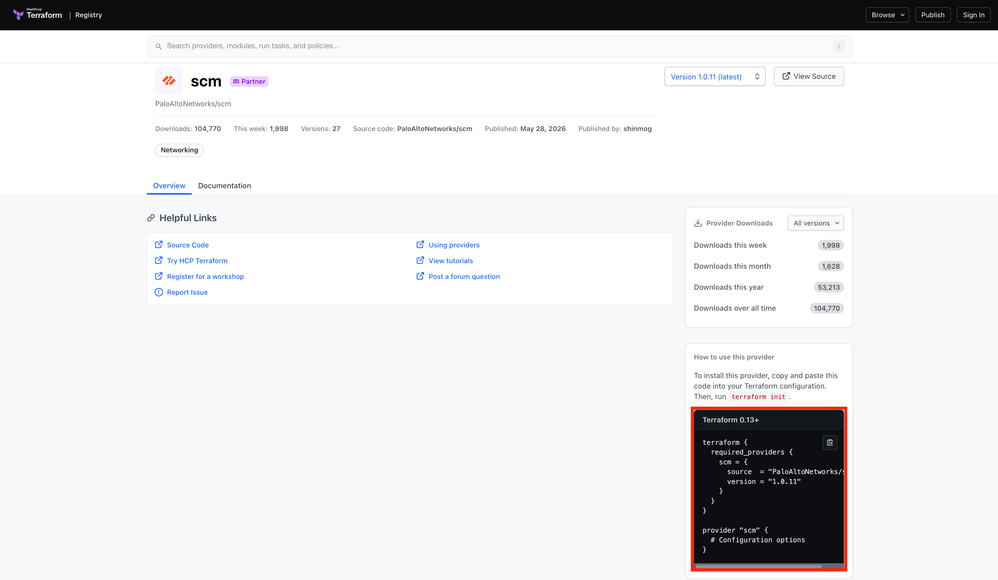This screenshot has width=998, height=580.
Task: Click the Terraform logo in header
Action: (38, 15)
